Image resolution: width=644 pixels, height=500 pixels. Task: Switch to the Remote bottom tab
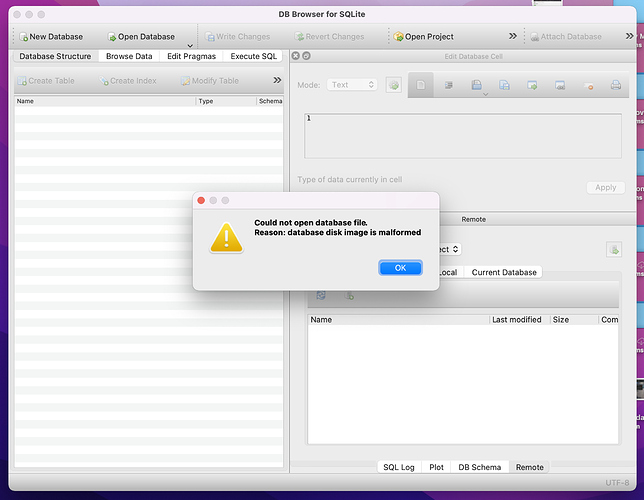(x=529, y=467)
